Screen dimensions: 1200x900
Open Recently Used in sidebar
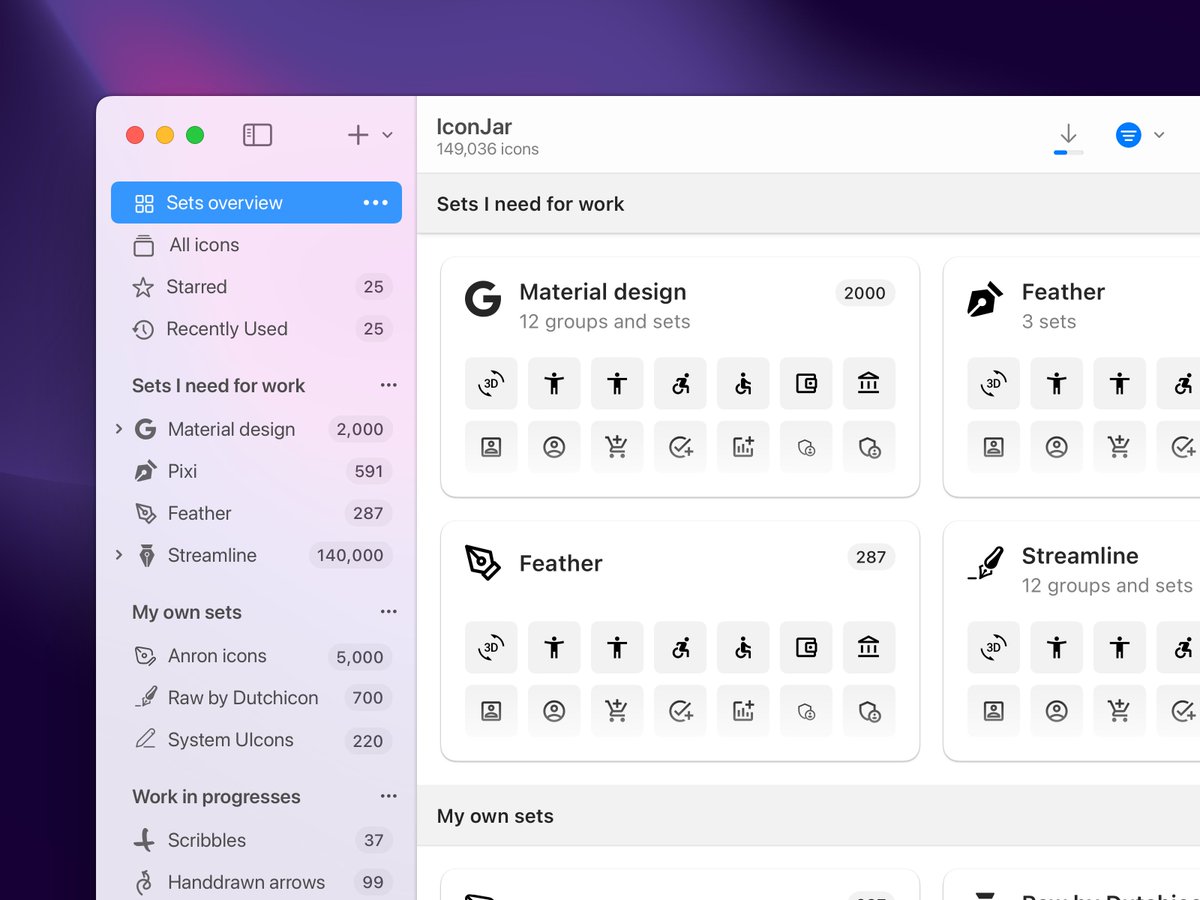pyautogui.click(x=256, y=329)
